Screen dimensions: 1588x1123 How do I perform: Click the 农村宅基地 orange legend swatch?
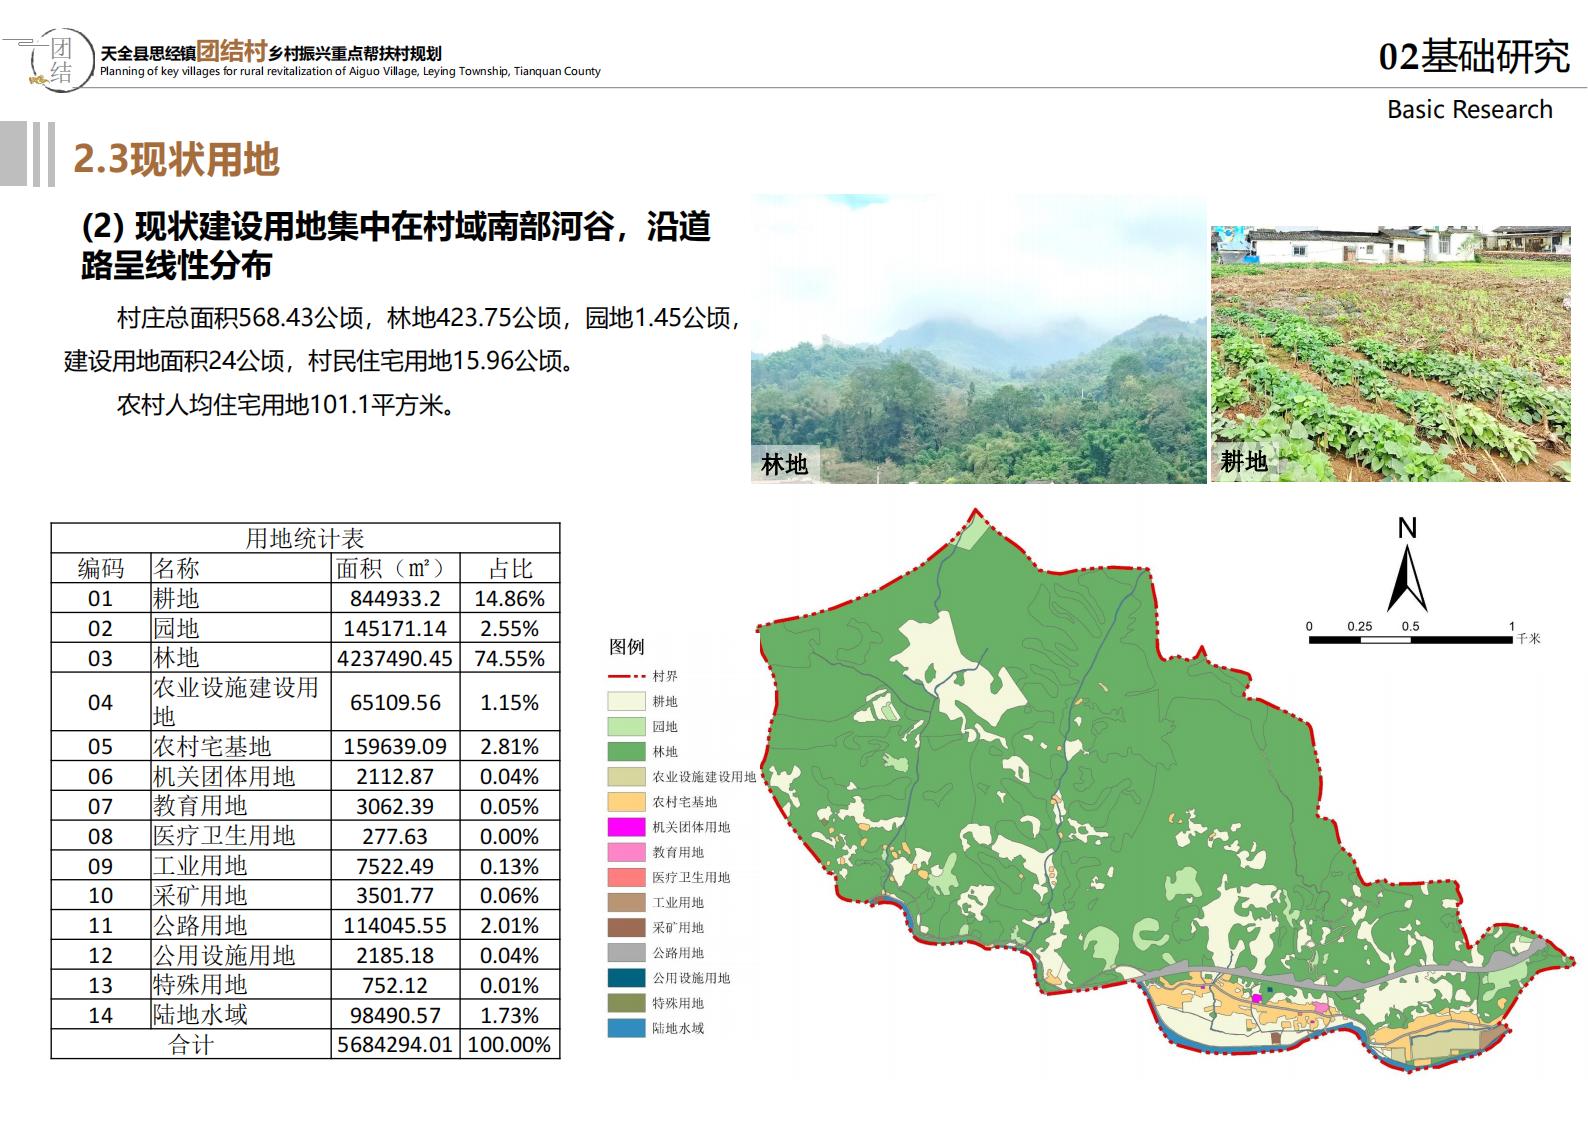[626, 802]
